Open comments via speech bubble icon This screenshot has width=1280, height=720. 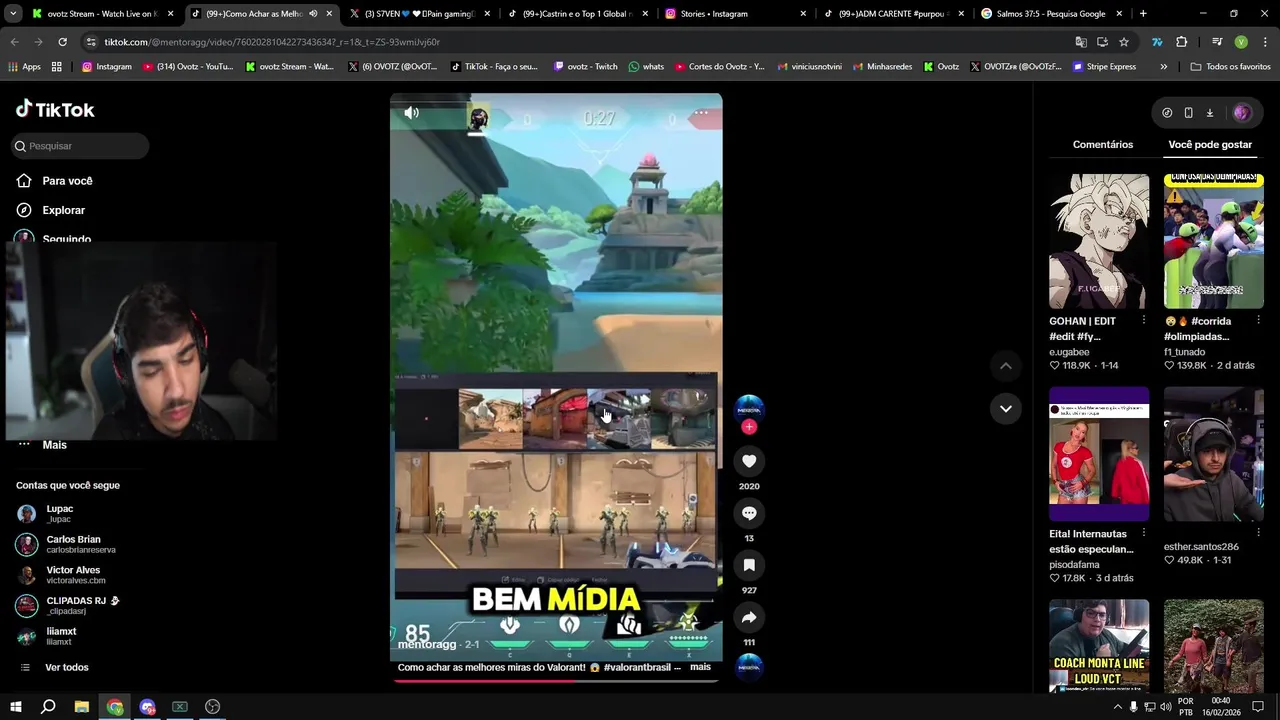[749, 513]
